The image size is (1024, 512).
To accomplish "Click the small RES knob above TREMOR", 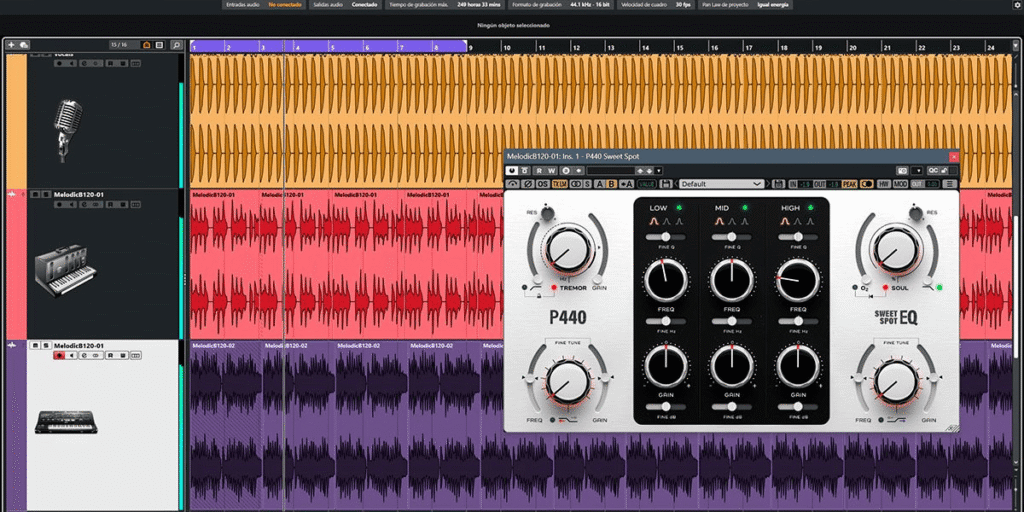I will click(547, 212).
